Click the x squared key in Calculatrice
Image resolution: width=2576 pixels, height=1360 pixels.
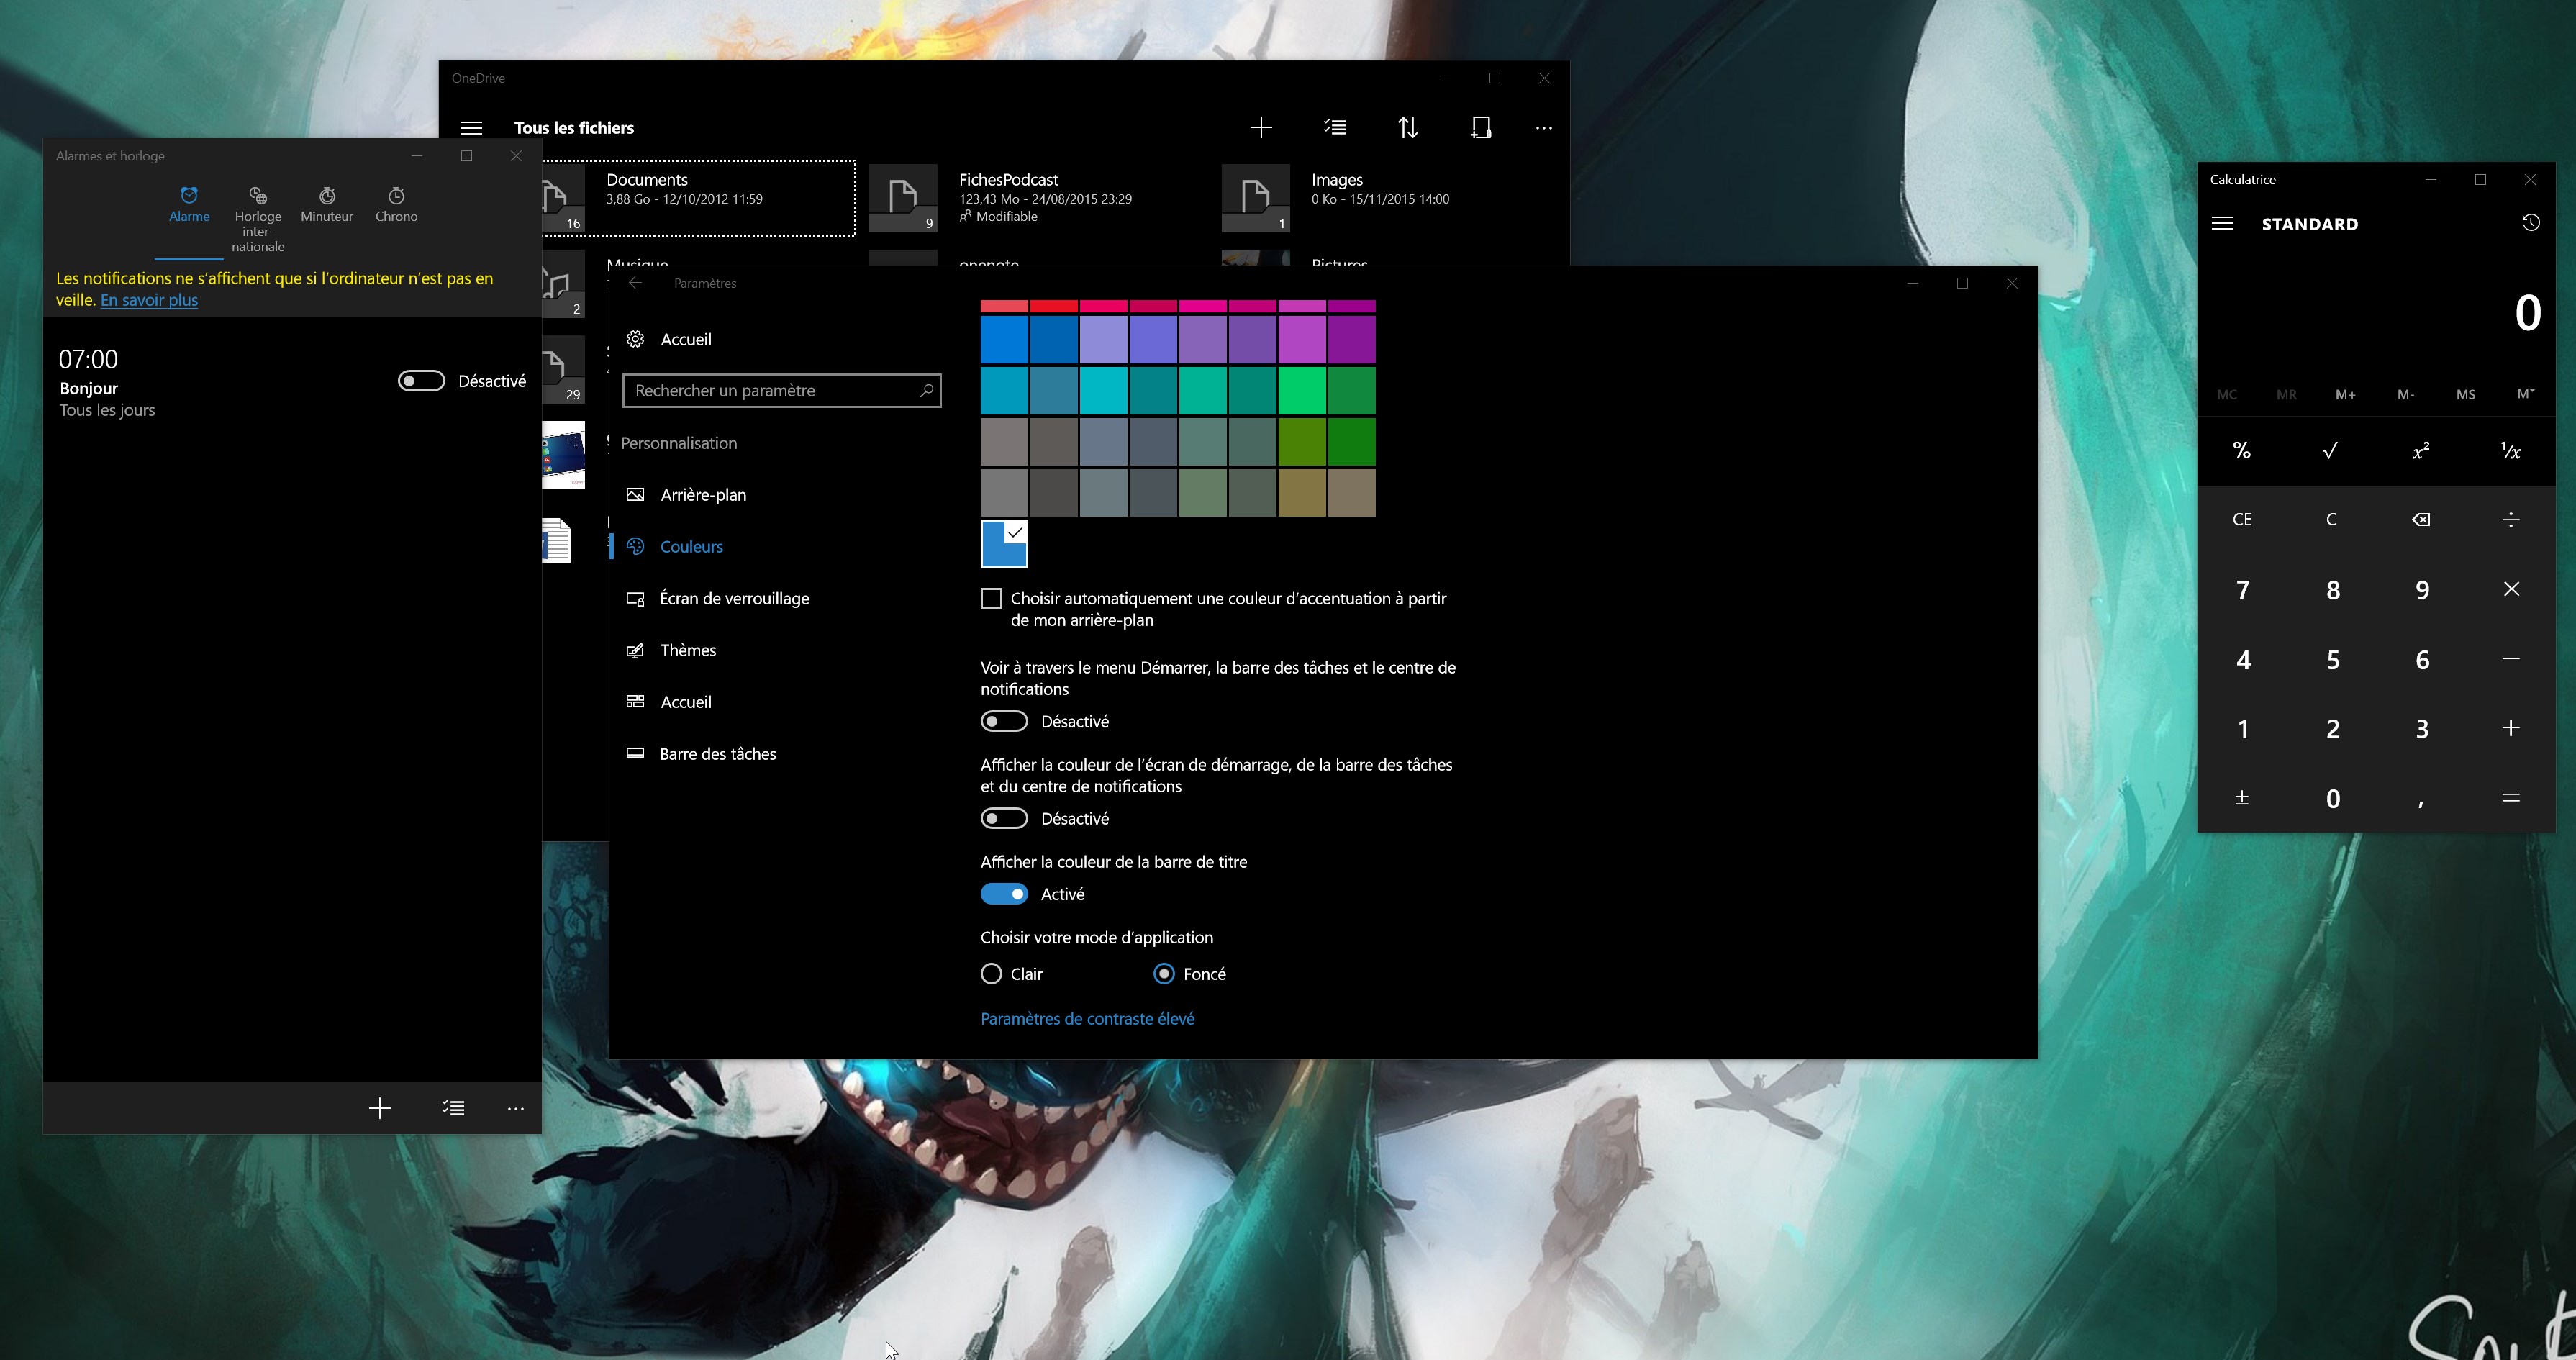coord(2421,451)
